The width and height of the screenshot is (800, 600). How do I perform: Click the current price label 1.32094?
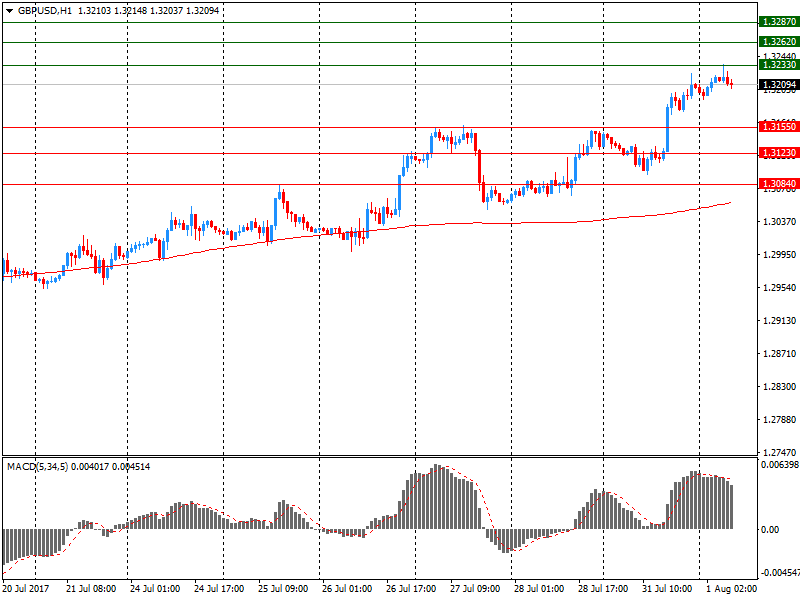coord(779,85)
